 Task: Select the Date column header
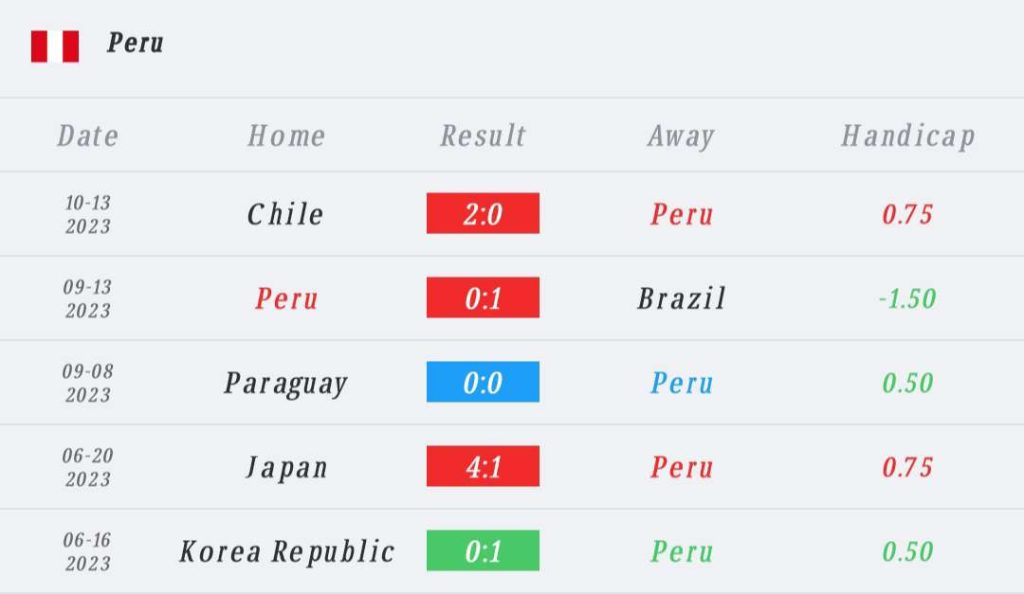click(x=88, y=136)
